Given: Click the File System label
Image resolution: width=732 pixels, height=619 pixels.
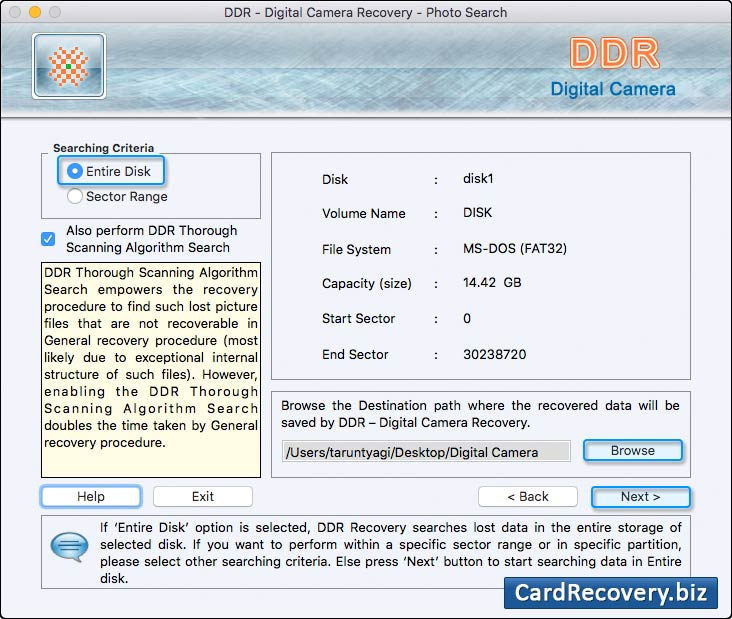Looking at the screenshot, I should [356, 249].
